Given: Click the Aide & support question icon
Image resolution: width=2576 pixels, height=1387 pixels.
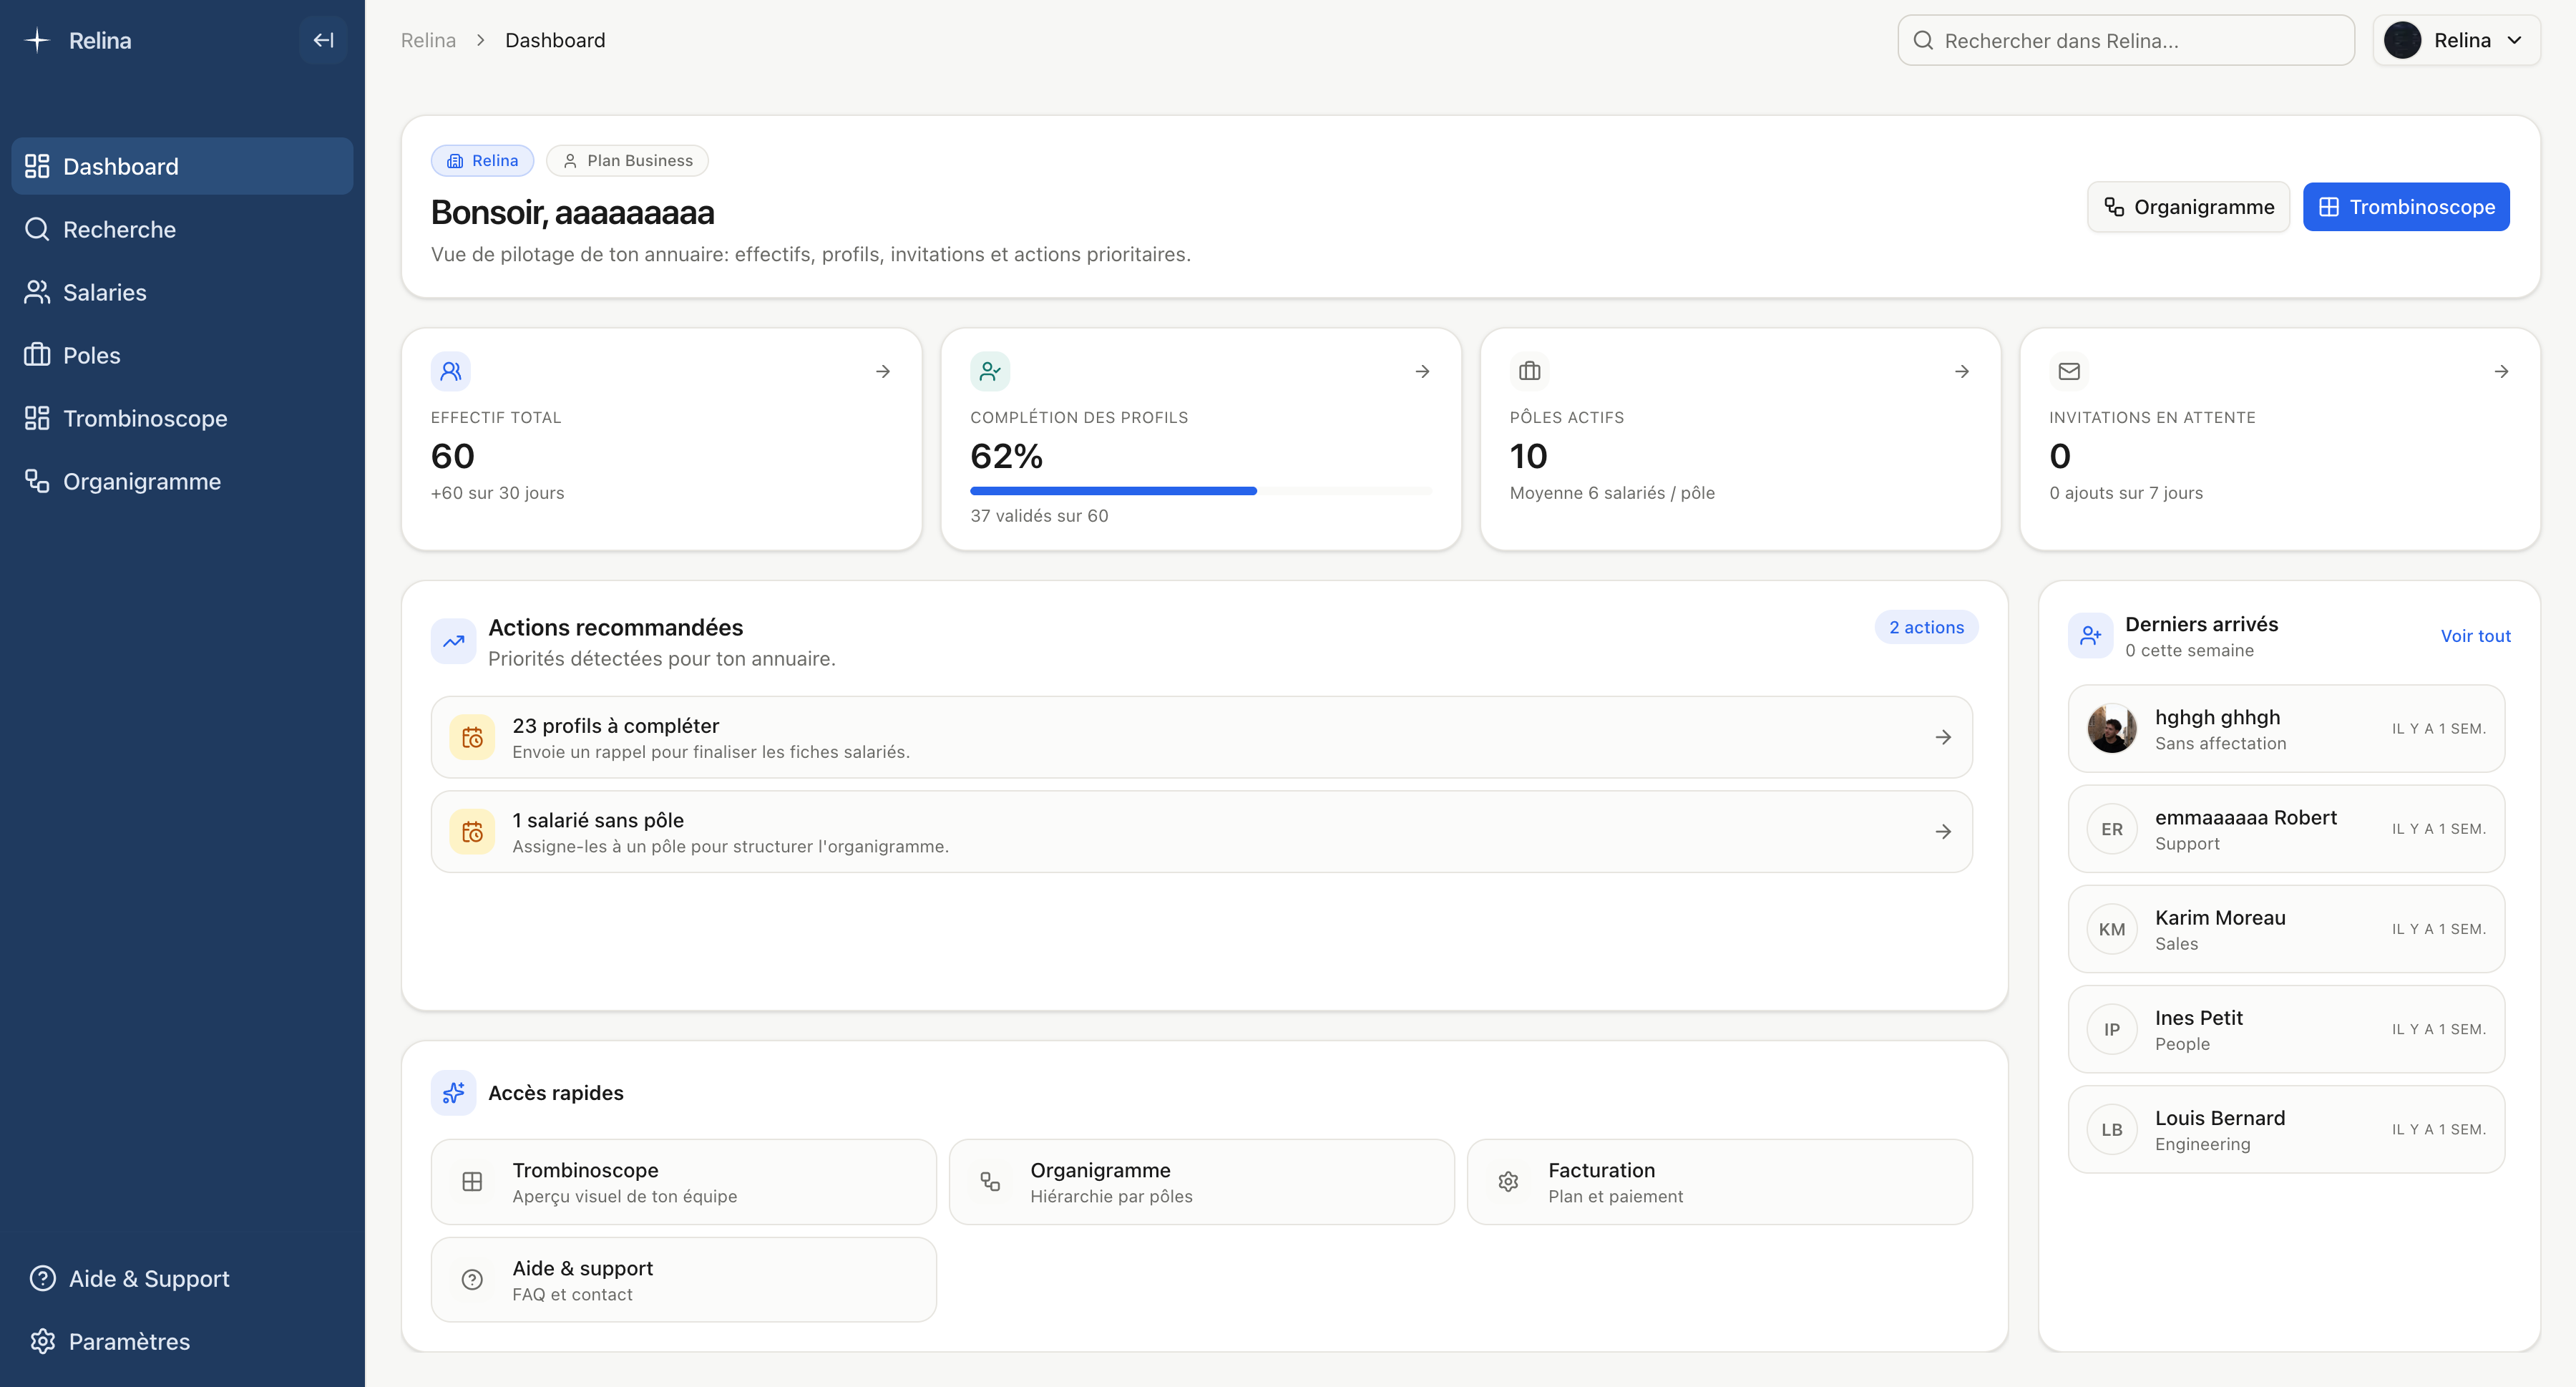Looking at the screenshot, I should (472, 1280).
